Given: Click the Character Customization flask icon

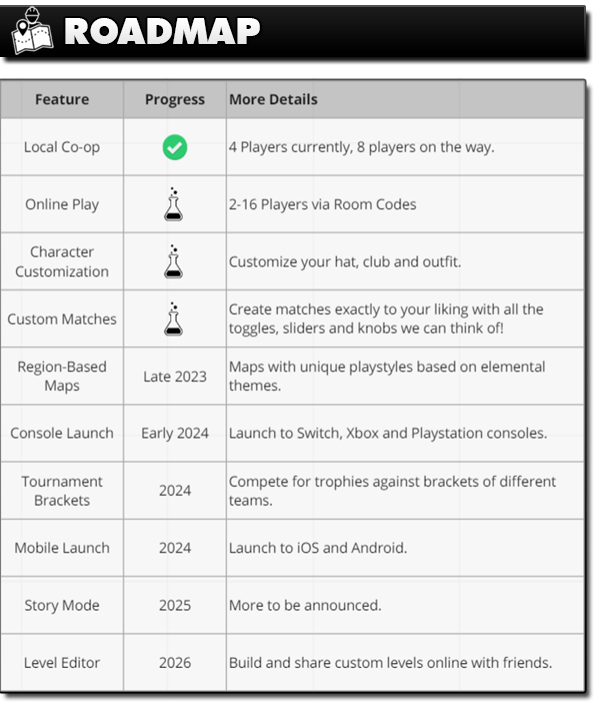Looking at the screenshot, I should coord(174,262).
